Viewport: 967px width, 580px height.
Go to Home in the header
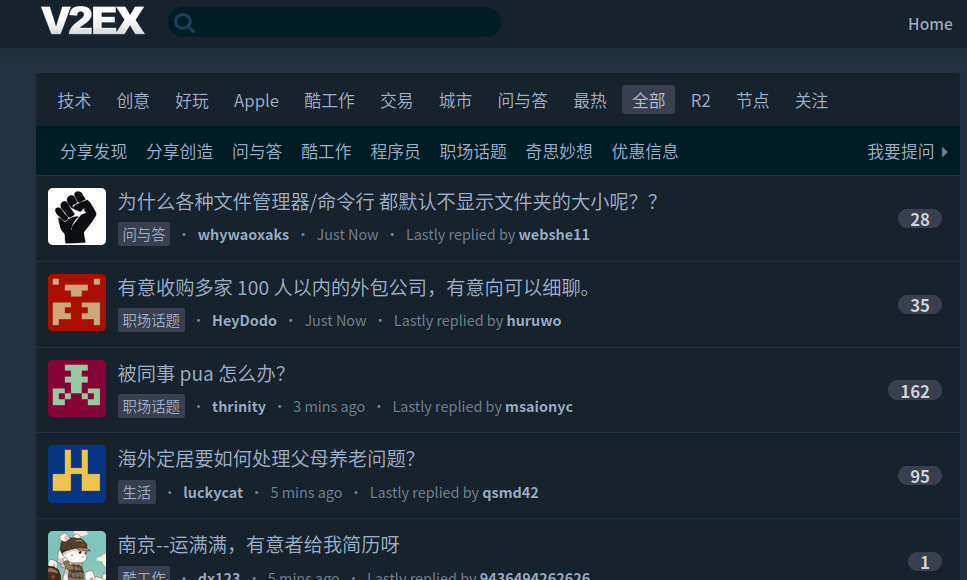coord(929,24)
